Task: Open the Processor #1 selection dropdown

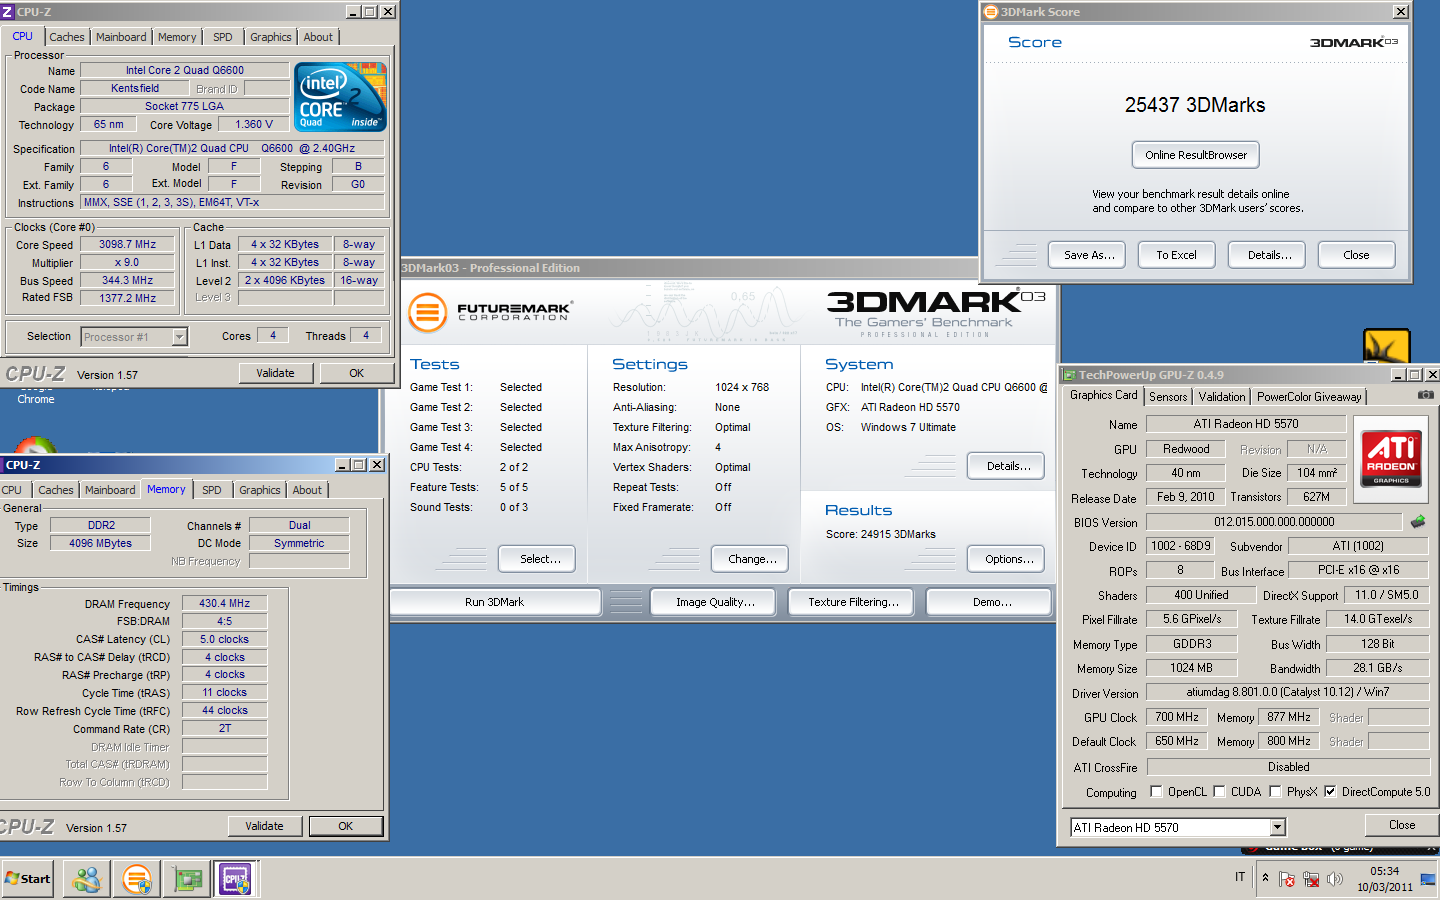Action: click(x=180, y=337)
